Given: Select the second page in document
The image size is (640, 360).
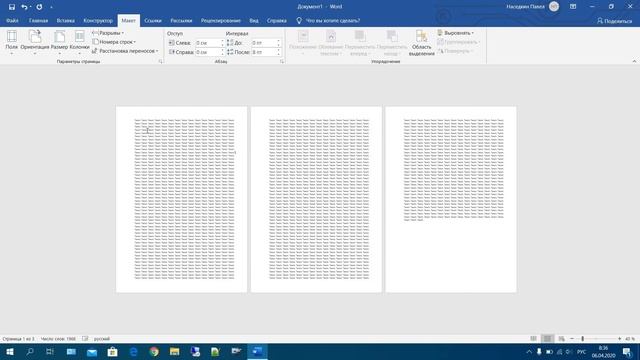Looking at the screenshot, I should 316,199.
